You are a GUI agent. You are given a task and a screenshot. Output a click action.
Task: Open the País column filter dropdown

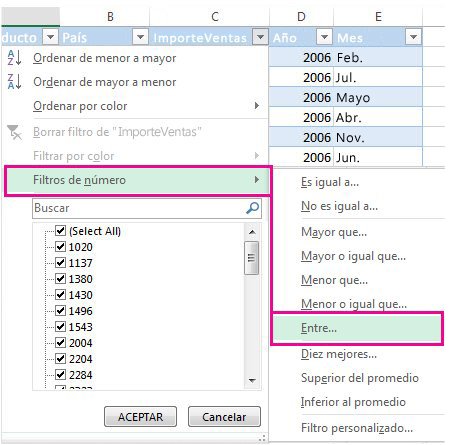(140, 37)
